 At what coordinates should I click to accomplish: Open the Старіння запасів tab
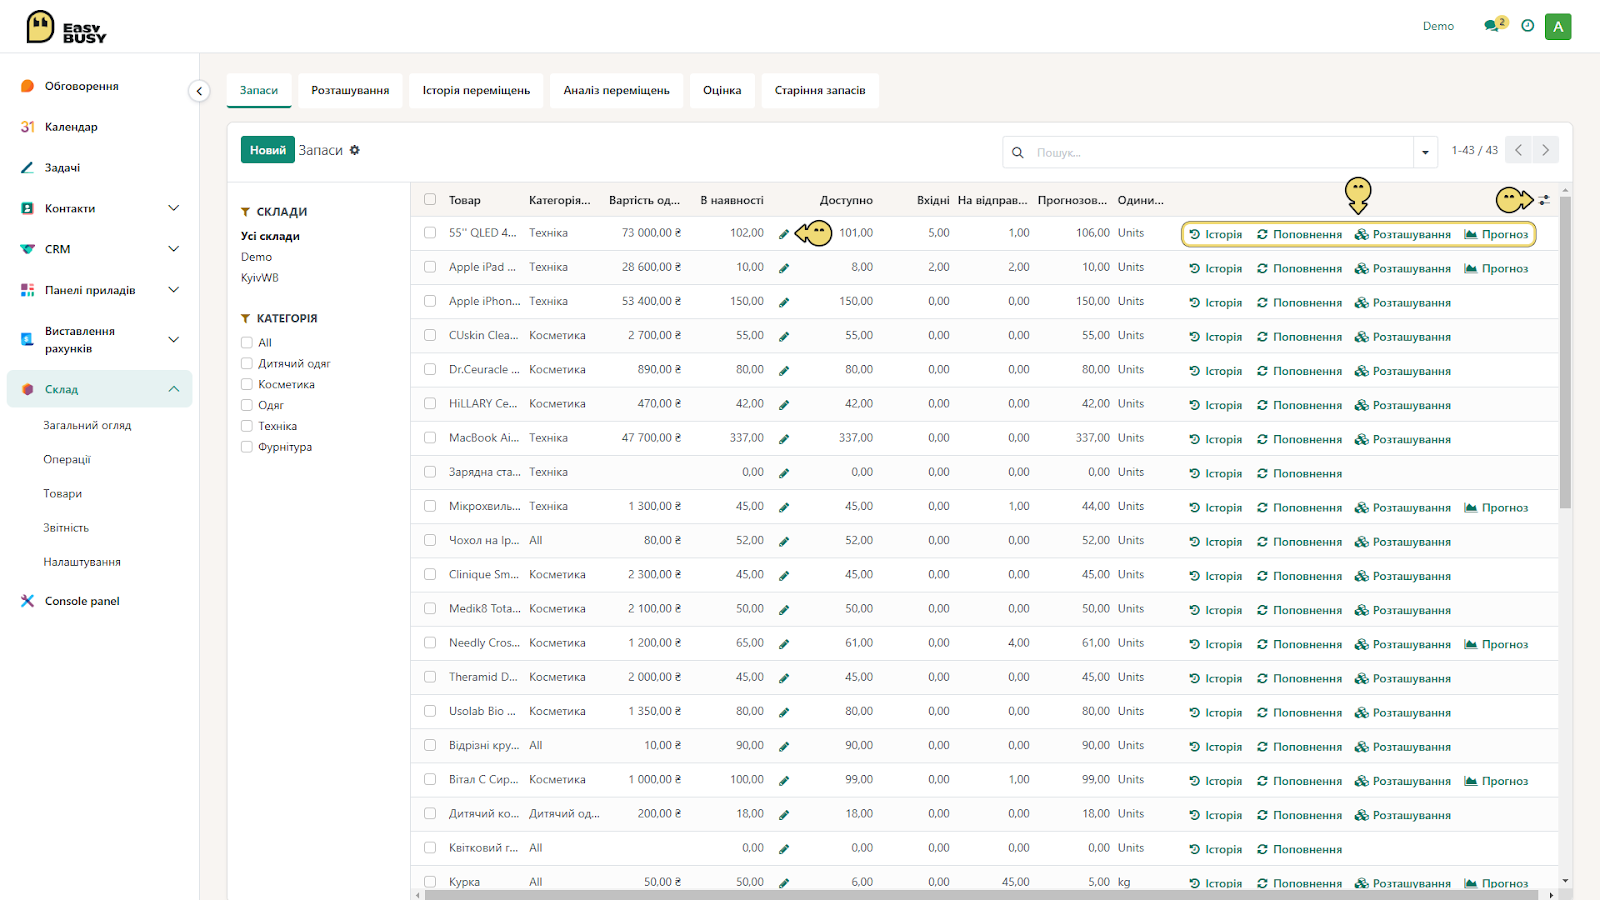pos(820,90)
